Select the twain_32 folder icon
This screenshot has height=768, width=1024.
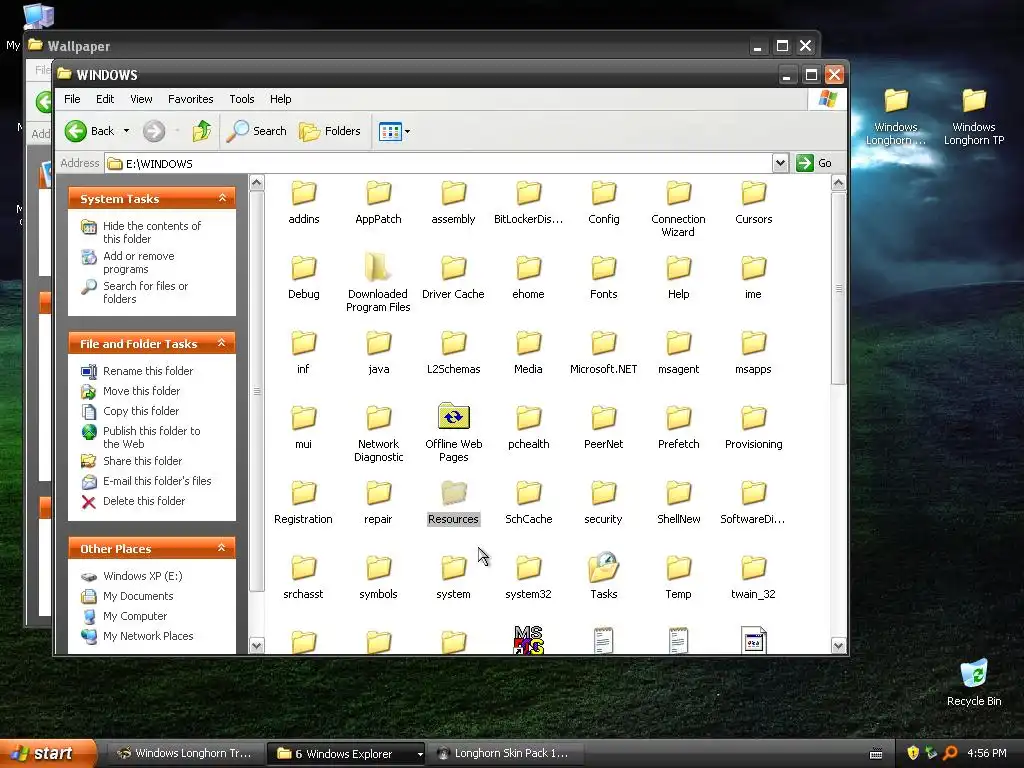coord(754,568)
